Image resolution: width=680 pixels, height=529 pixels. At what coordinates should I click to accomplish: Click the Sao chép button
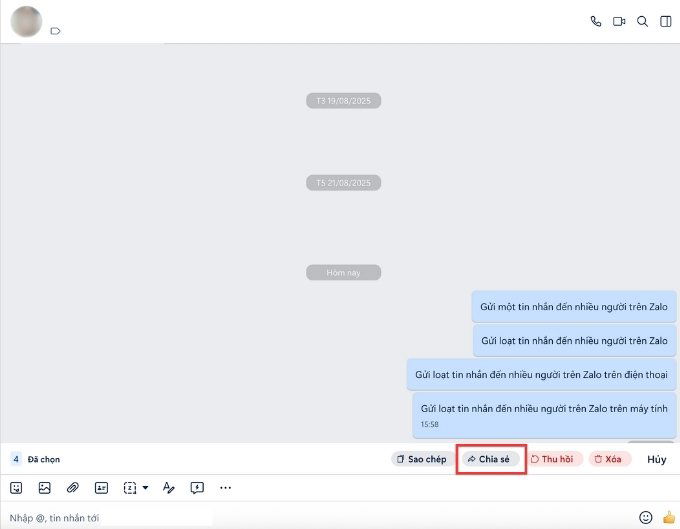coord(421,459)
